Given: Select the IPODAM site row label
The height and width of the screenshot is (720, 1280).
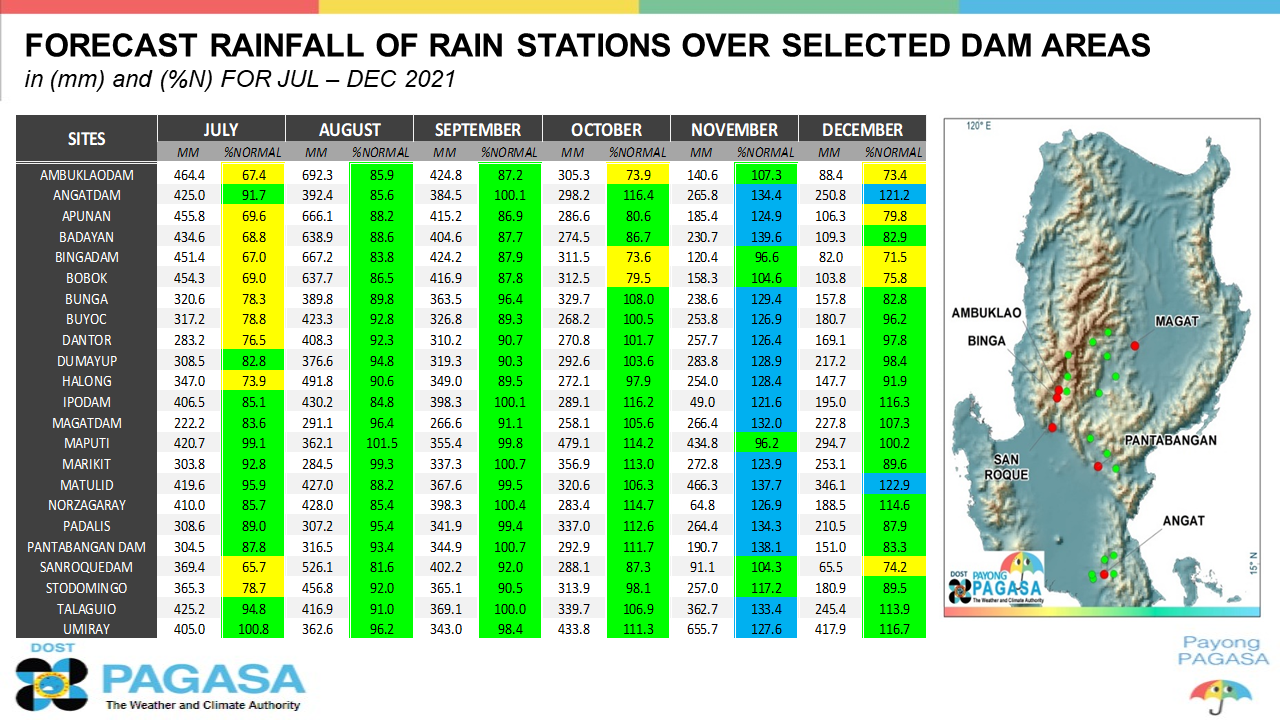Looking at the screenshot, I should (x=87, y=403).
